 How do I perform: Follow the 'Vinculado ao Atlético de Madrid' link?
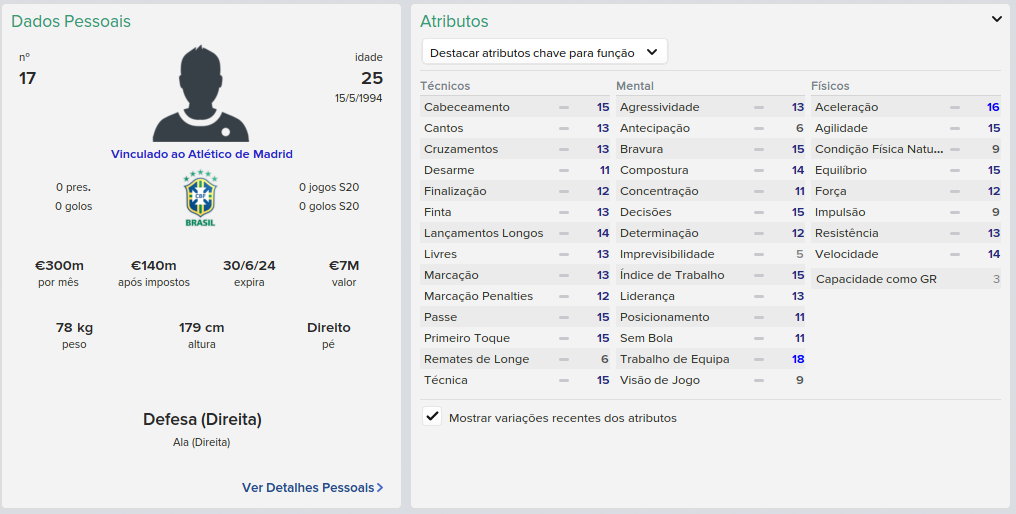pyautogui.click(x=202, y=154)
